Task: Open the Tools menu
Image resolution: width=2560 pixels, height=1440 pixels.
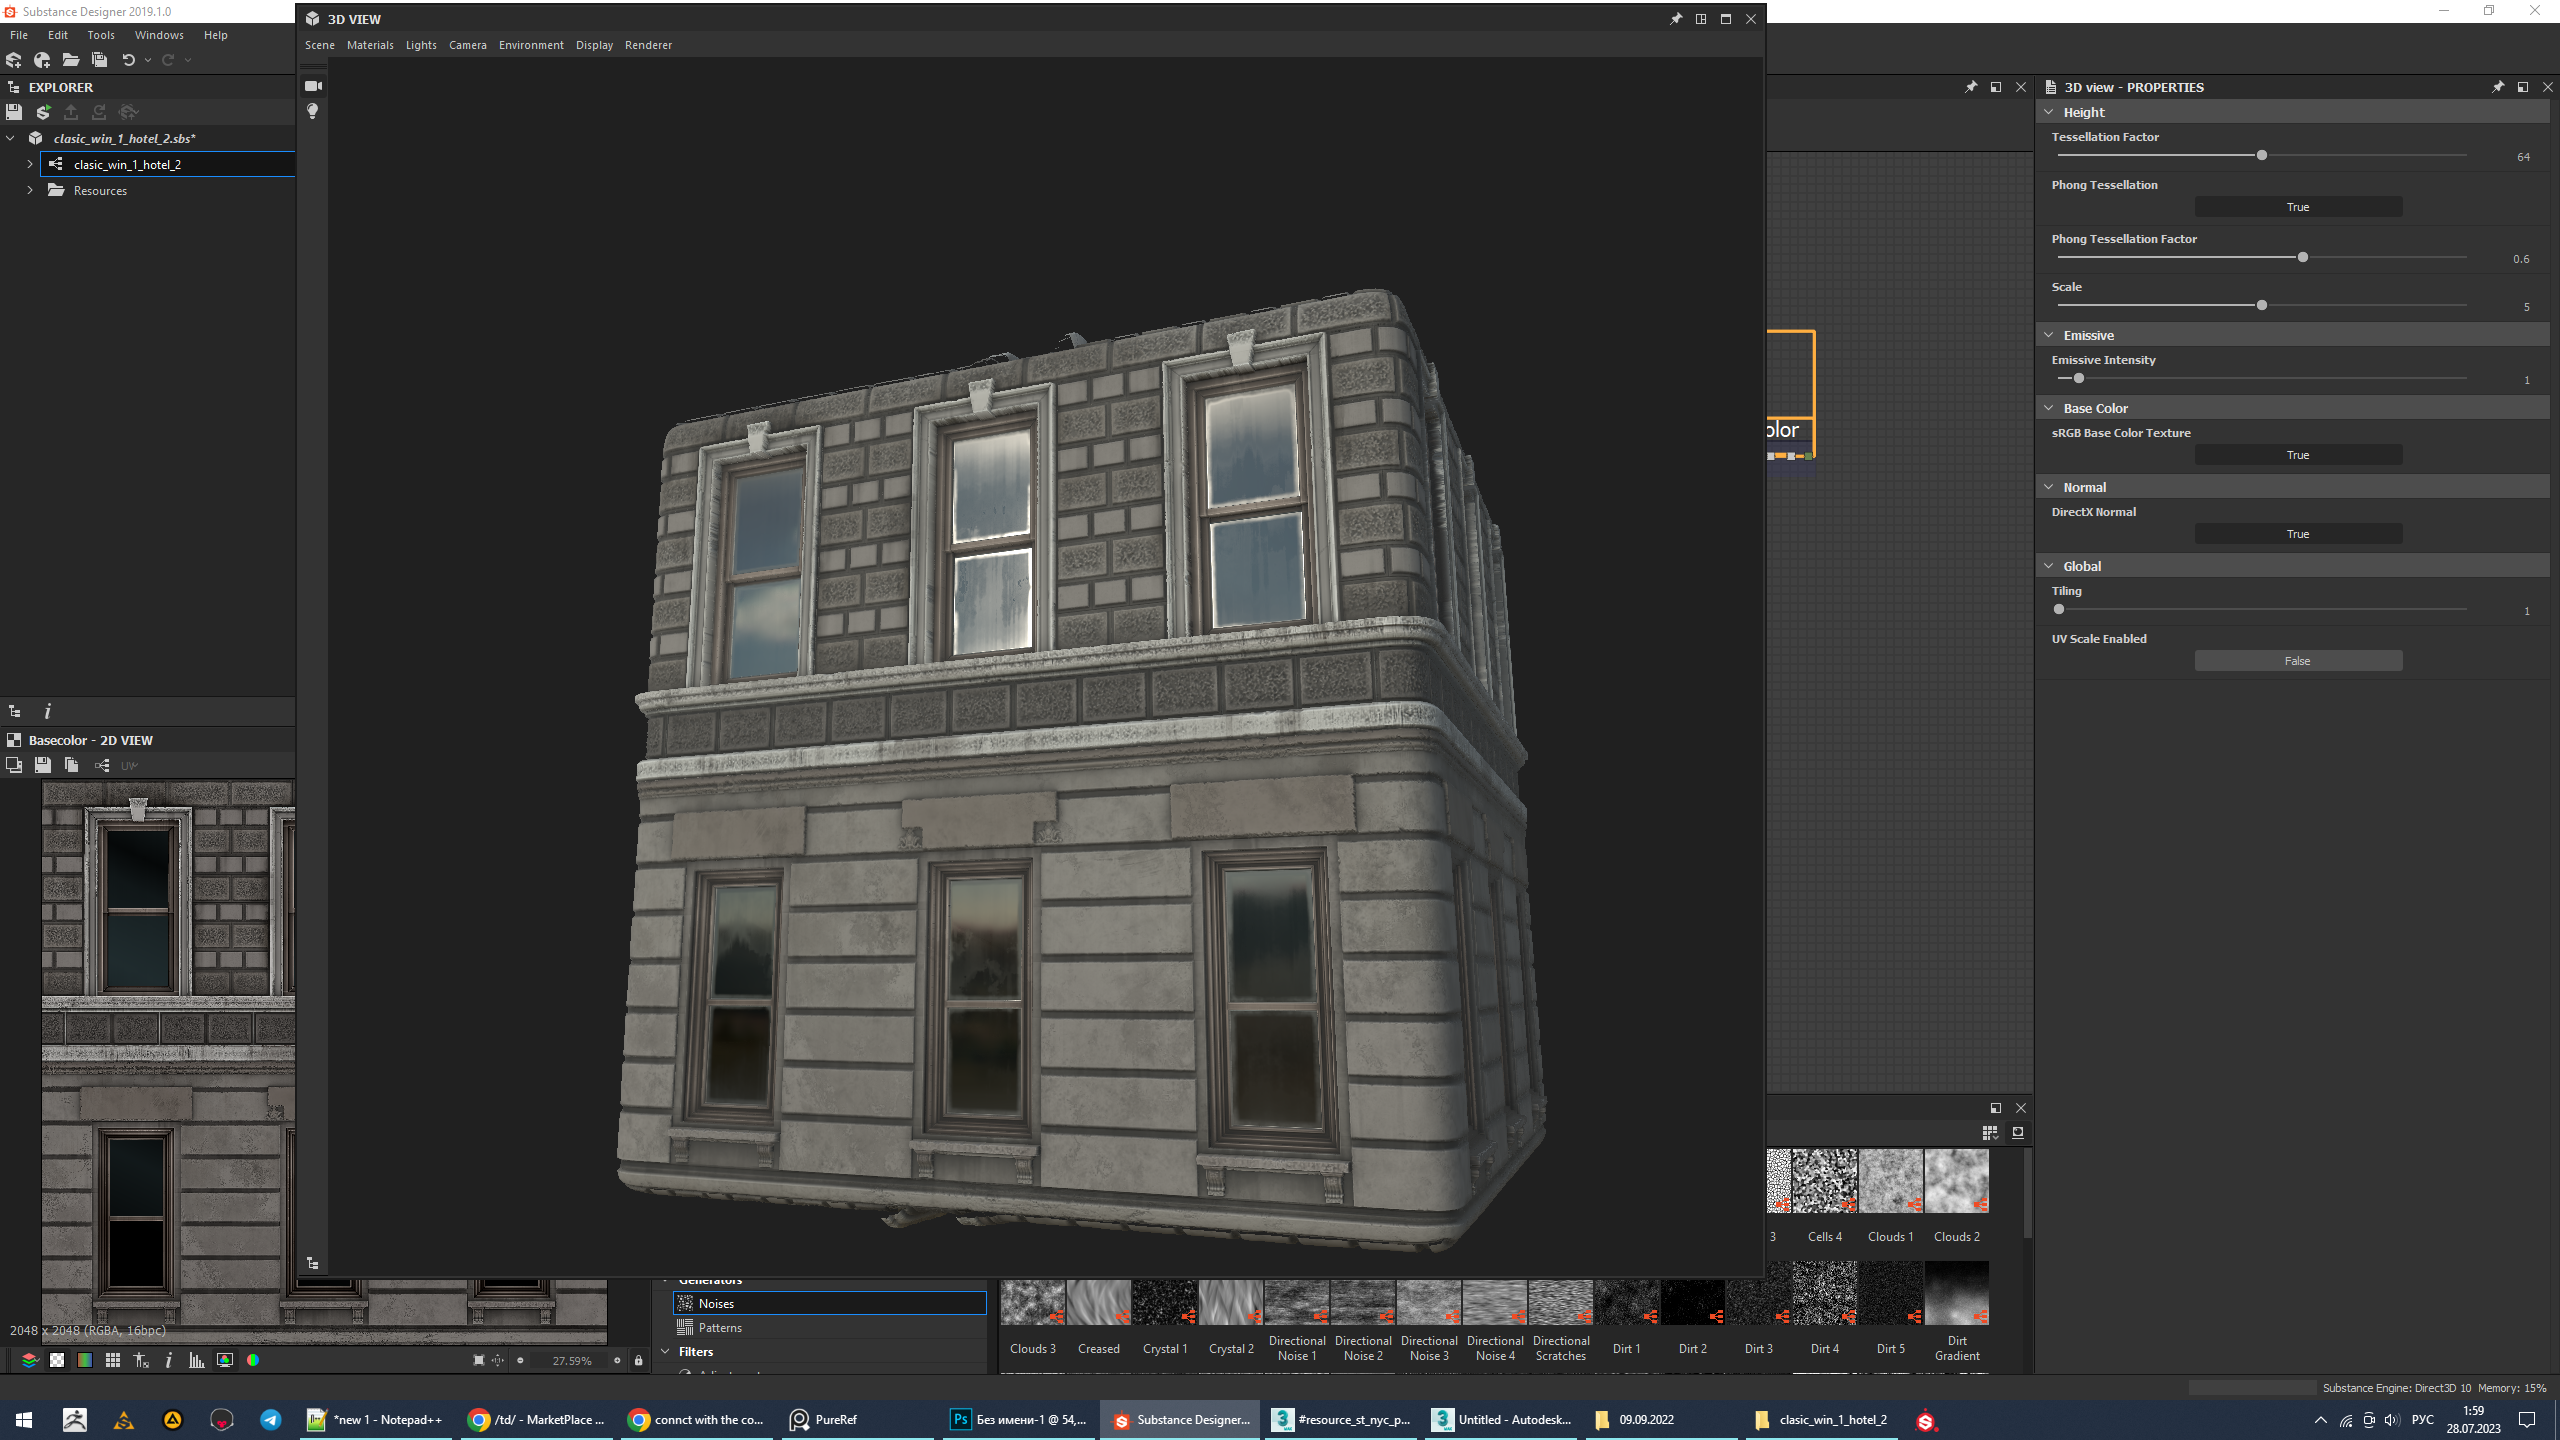Action: [101, 35]
